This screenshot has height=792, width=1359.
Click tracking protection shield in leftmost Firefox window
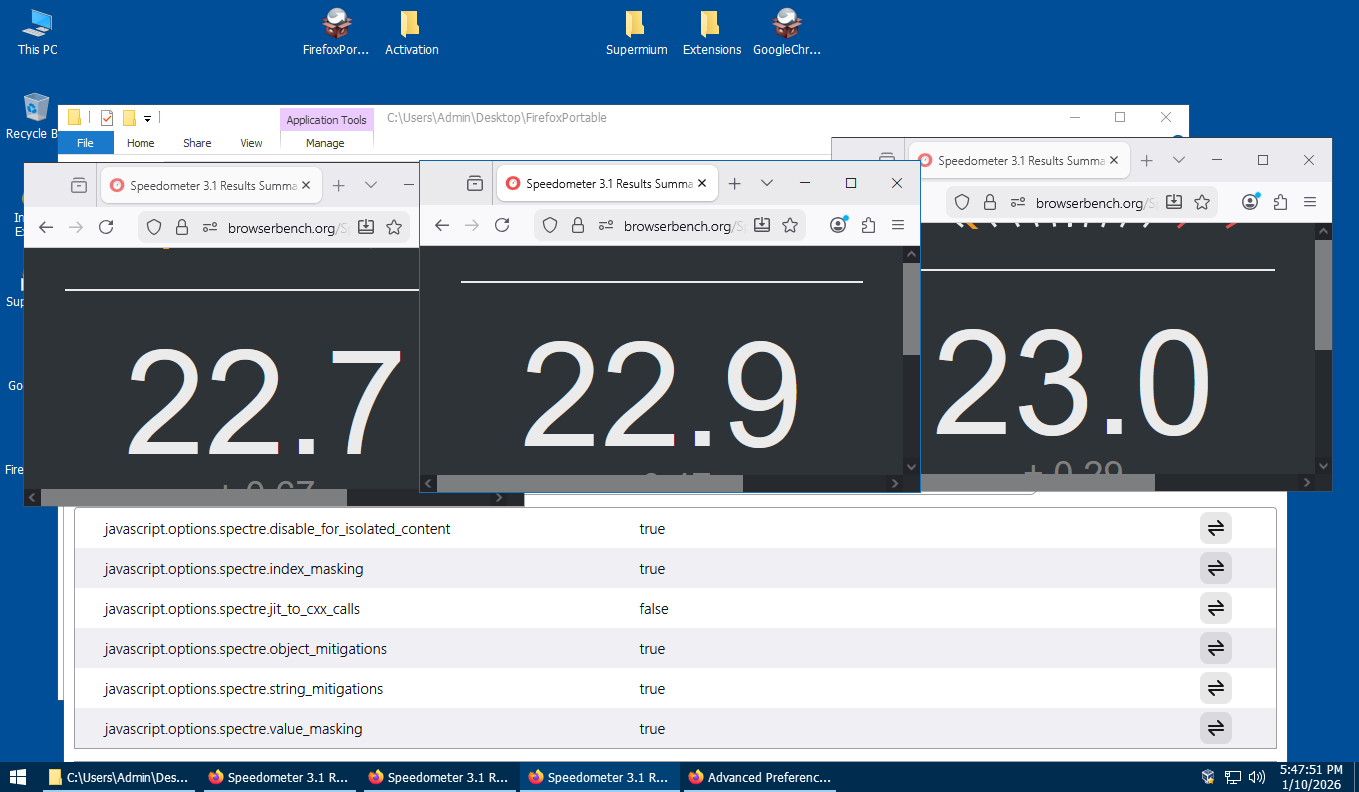154,227
